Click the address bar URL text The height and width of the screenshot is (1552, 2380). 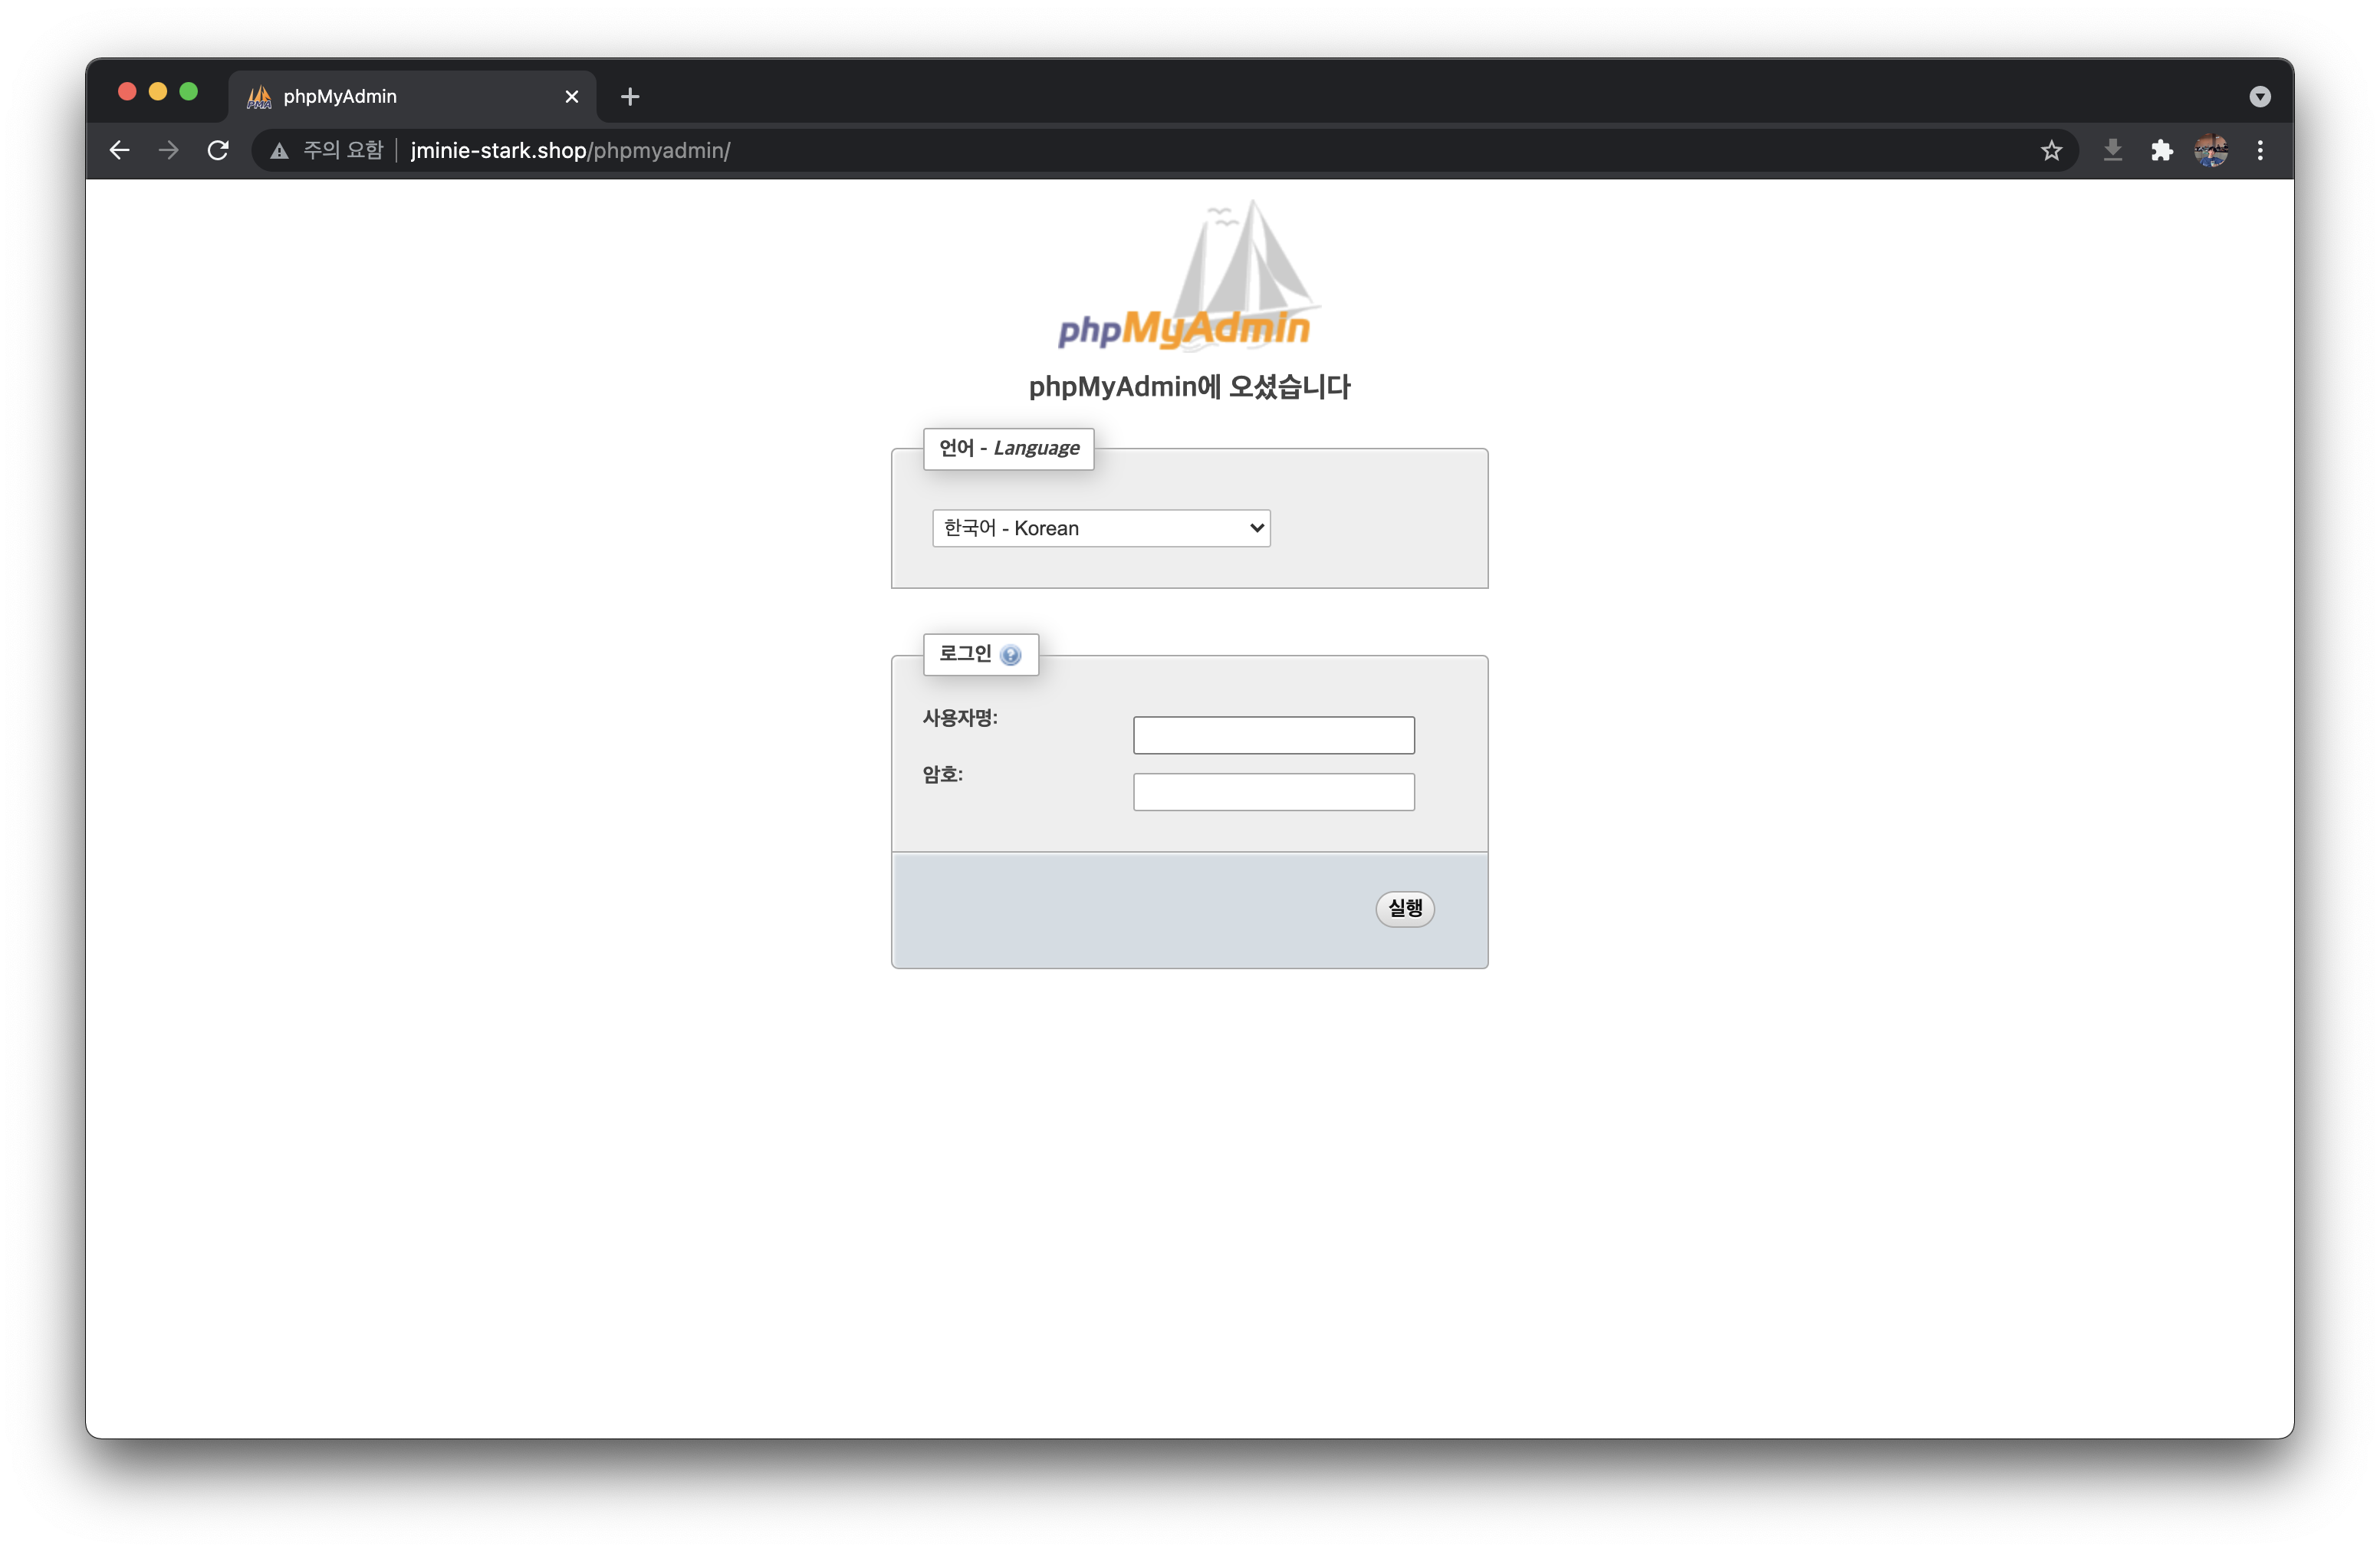(570, 151)
